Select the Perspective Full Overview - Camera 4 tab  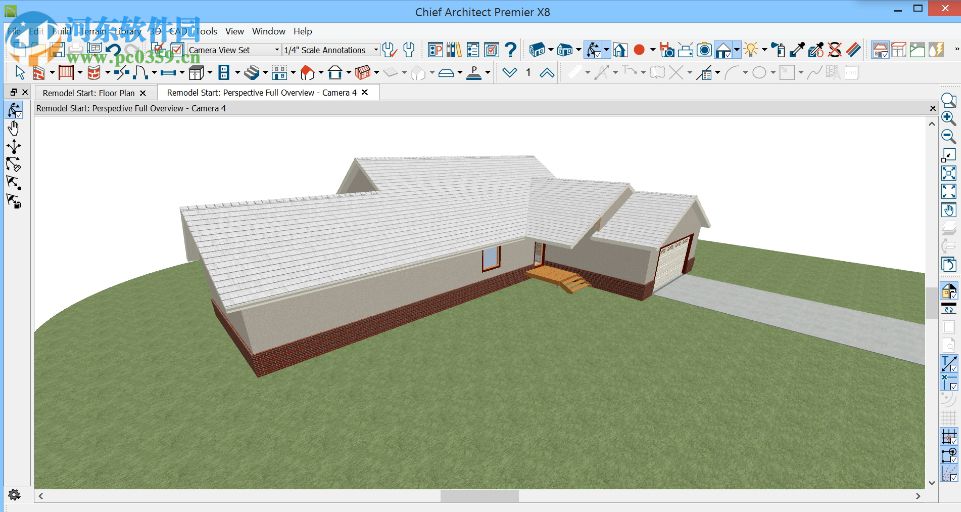coord(262,93)
